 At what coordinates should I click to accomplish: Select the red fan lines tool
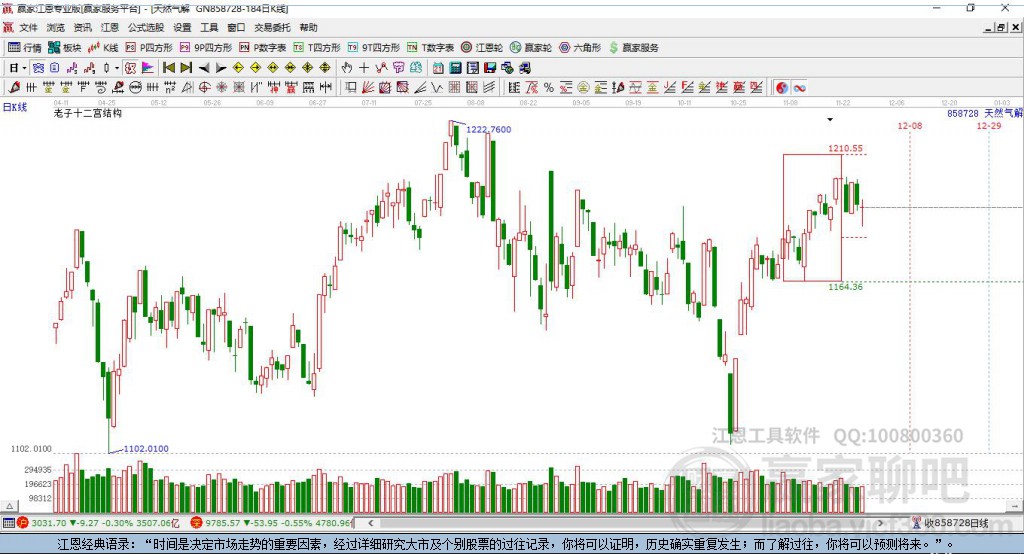pyautogui.click(x=368, y=88)
